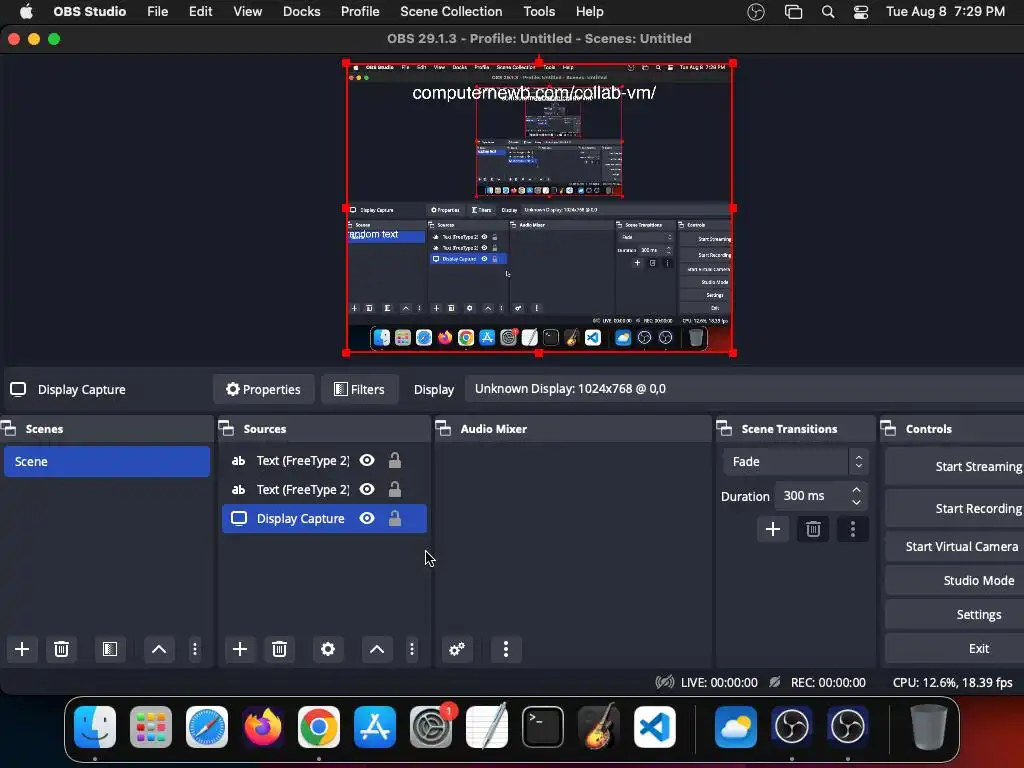Open the Fade transition dropdown

795,462
